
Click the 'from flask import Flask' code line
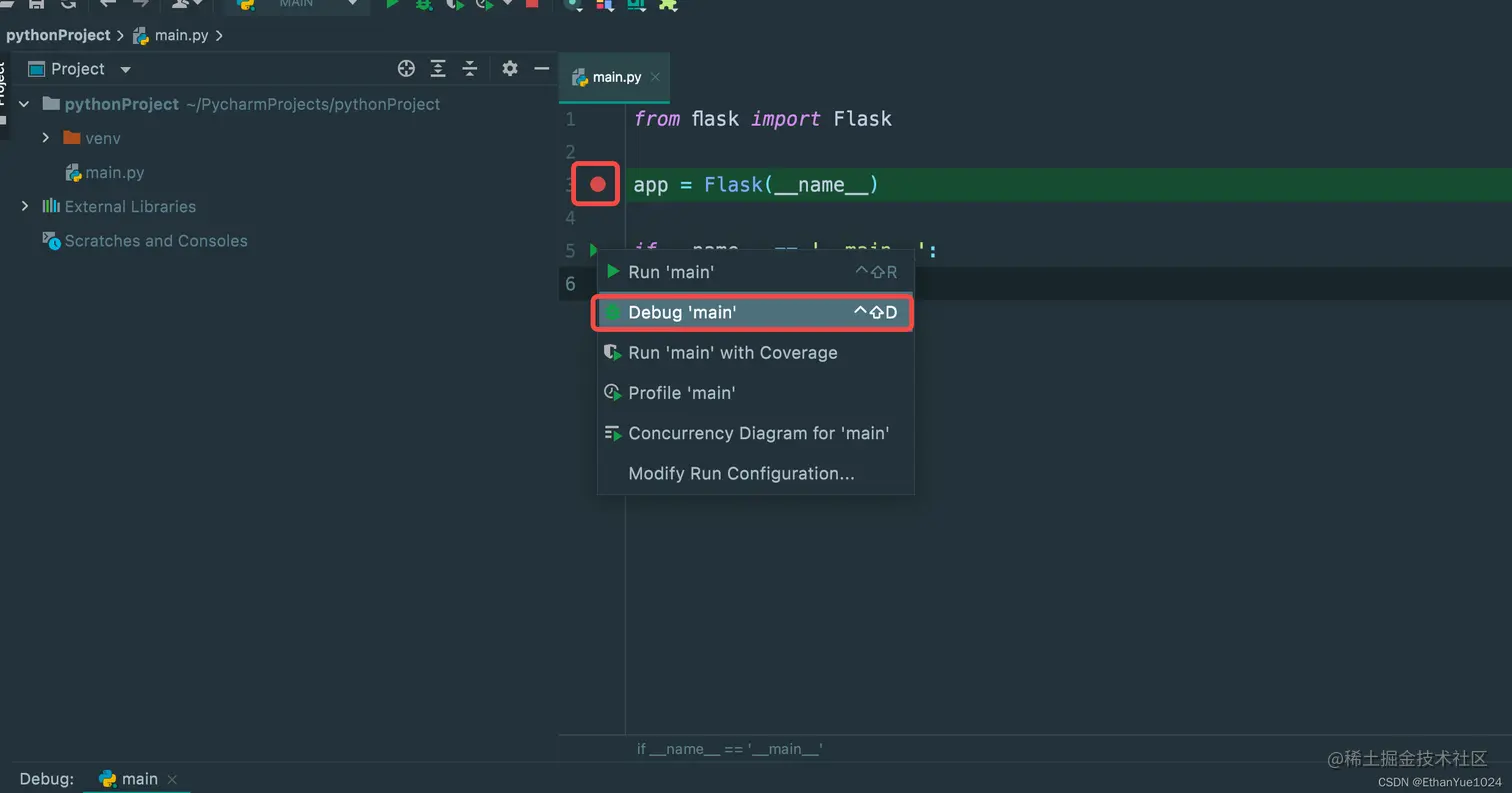(x=763, y=119)
